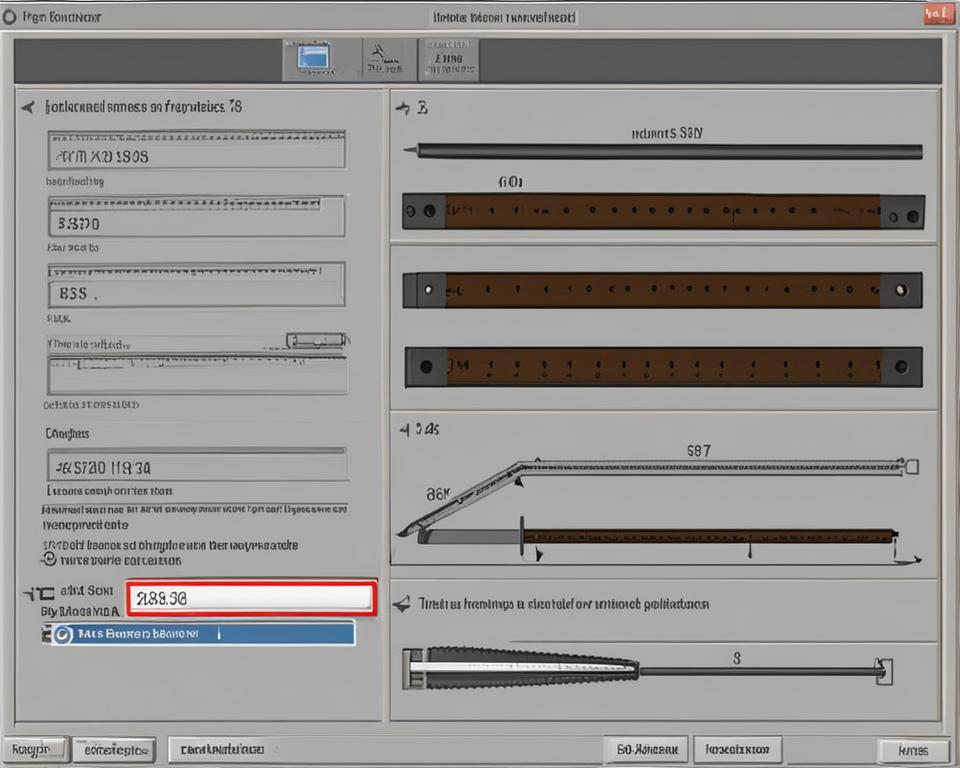Click inside the red-highlighted input field
Screen dimensions: 960x768
(x=250, y=597)
